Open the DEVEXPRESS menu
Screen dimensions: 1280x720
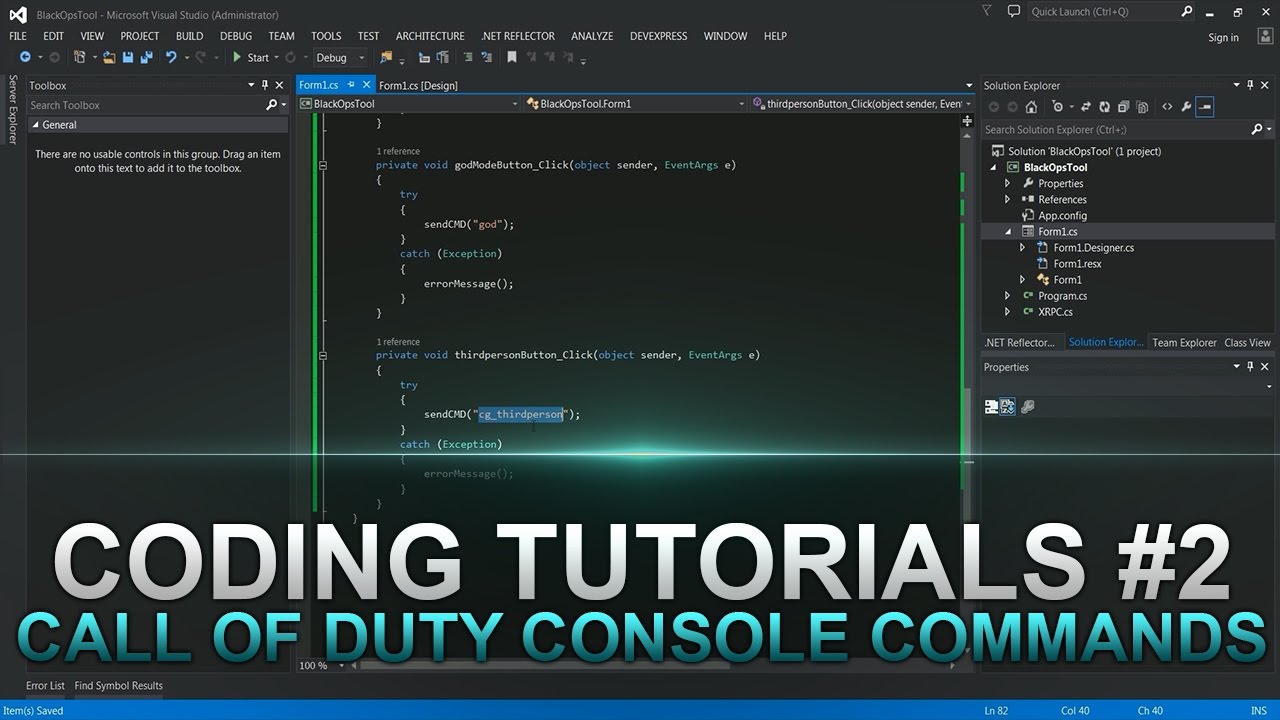tap(658, 36)
